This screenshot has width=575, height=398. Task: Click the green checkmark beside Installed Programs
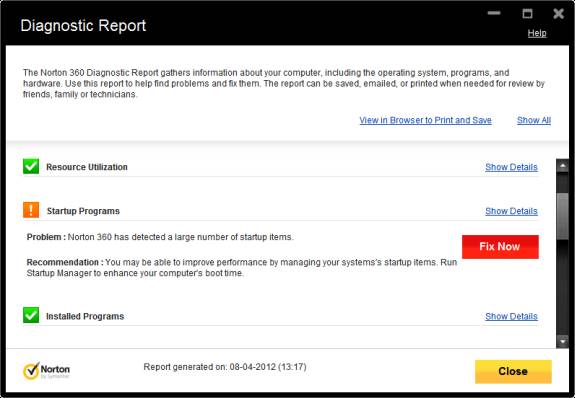[31, 315]
